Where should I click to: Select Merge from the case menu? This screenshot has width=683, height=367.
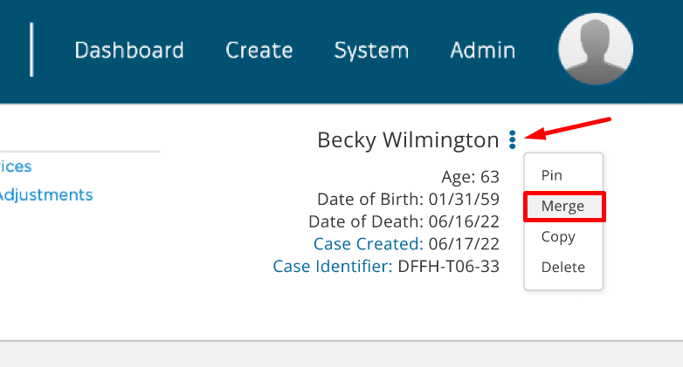point(564,206)
